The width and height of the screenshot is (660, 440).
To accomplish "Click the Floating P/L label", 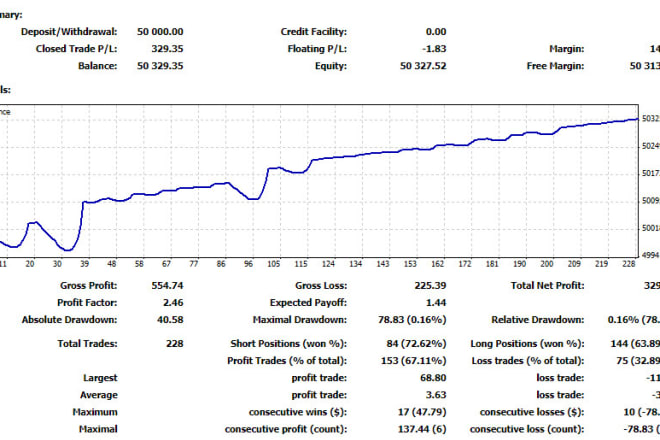I will coord(317,49).
